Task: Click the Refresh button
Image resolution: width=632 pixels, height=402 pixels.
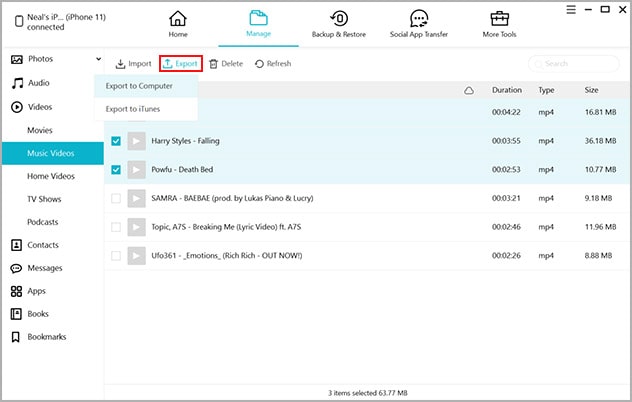Action: [273, 64]
